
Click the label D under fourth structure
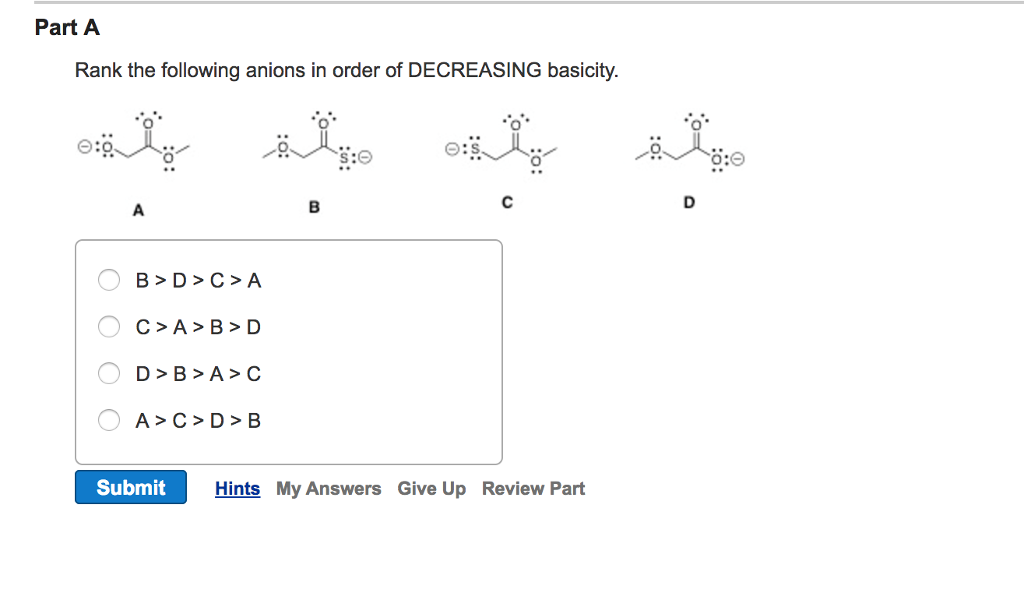click(x=688, y=202)
